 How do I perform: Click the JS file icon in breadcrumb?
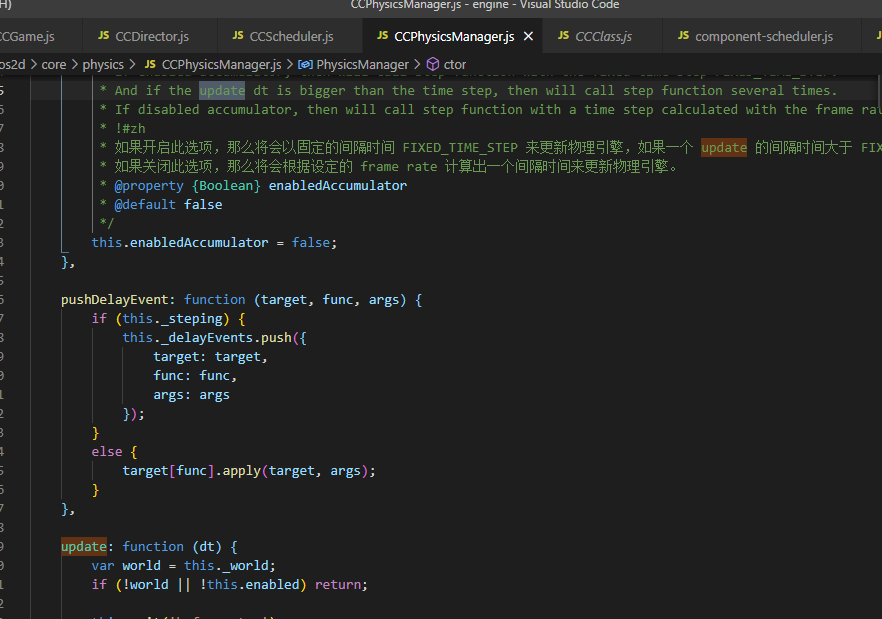pyautogui.click(x=150, y=64)
